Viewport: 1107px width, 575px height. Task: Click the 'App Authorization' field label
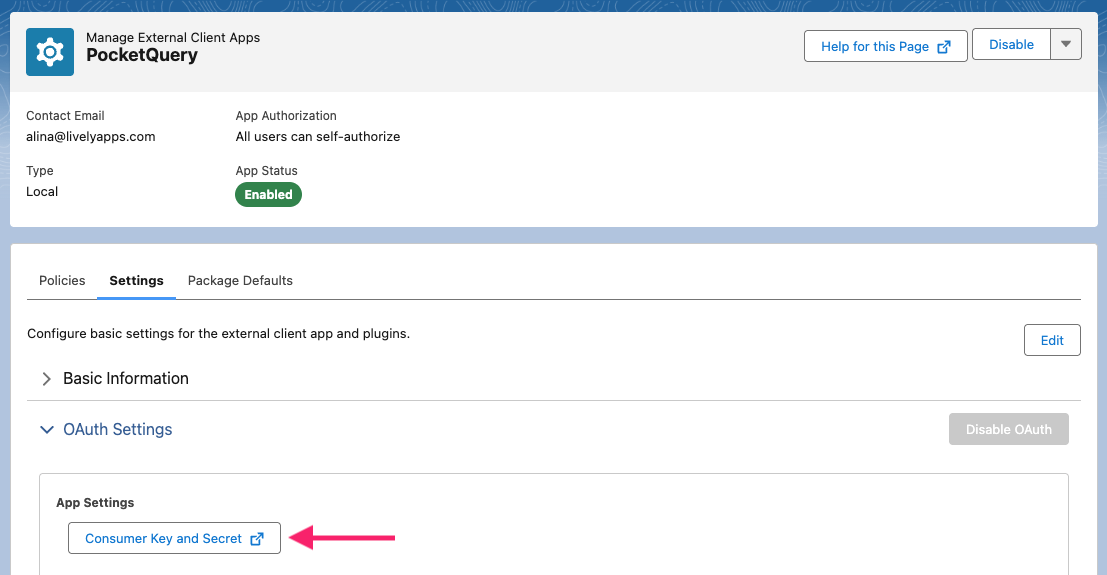pos(286,116)
